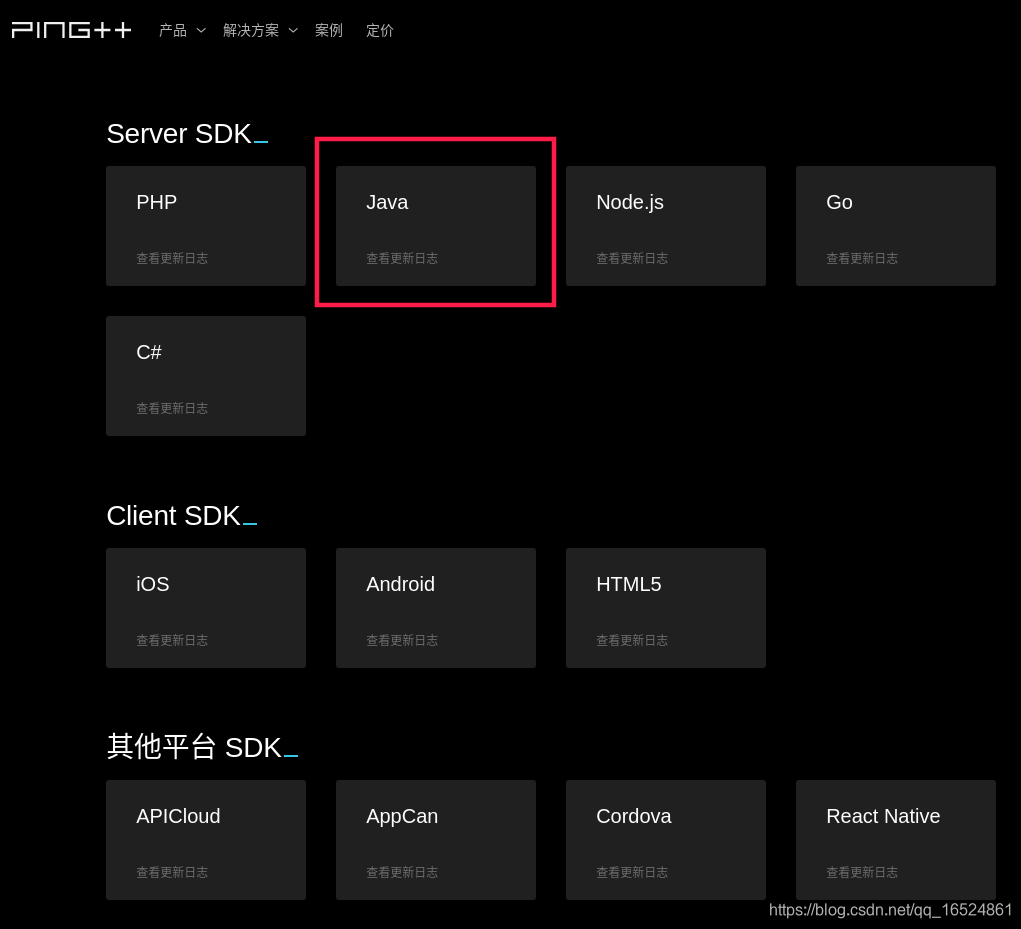
Task: Go to the 案例 page
Action: coord(329,31)
